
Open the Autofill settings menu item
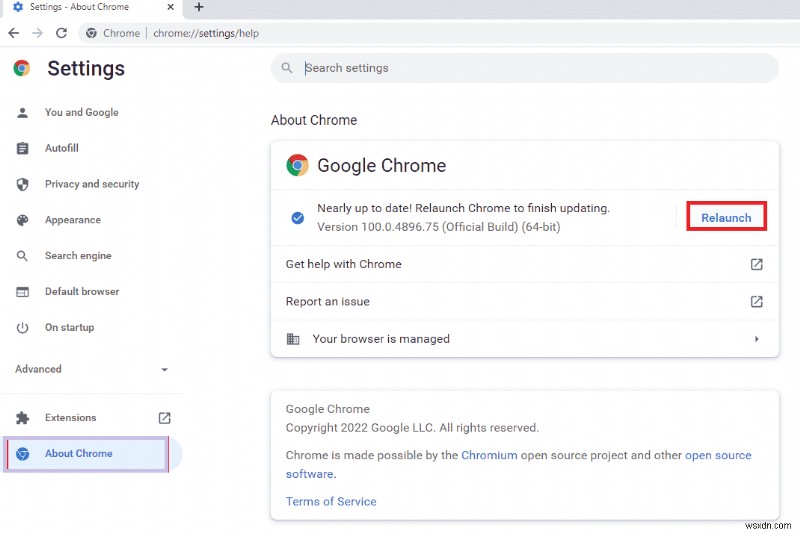(x=61, y=148)
